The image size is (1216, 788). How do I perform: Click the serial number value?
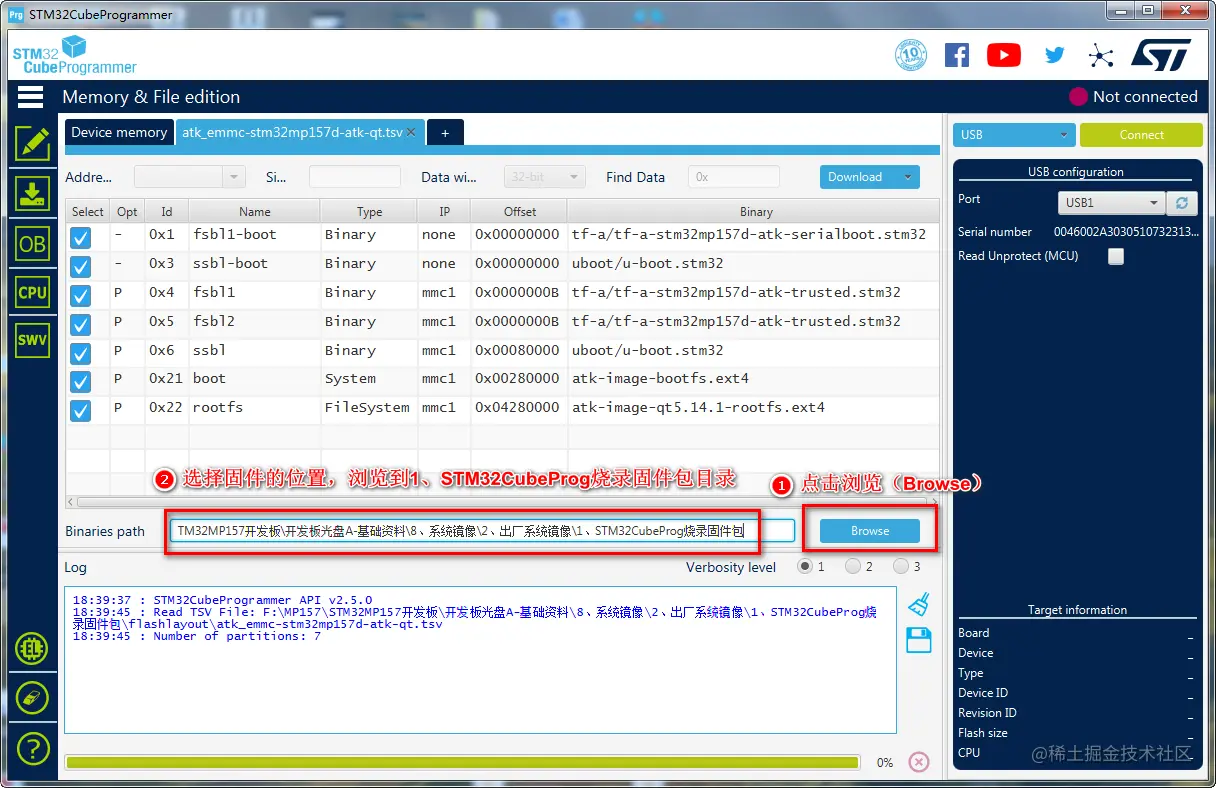click(x=1126, y=232)
